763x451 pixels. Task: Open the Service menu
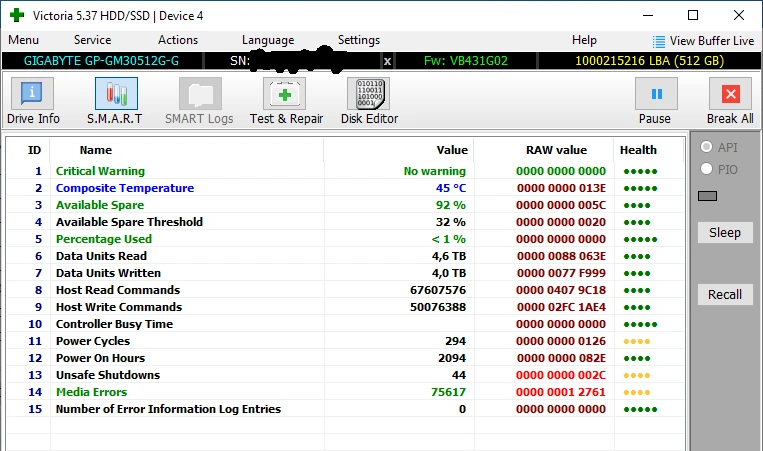click(x=92, y=40)
